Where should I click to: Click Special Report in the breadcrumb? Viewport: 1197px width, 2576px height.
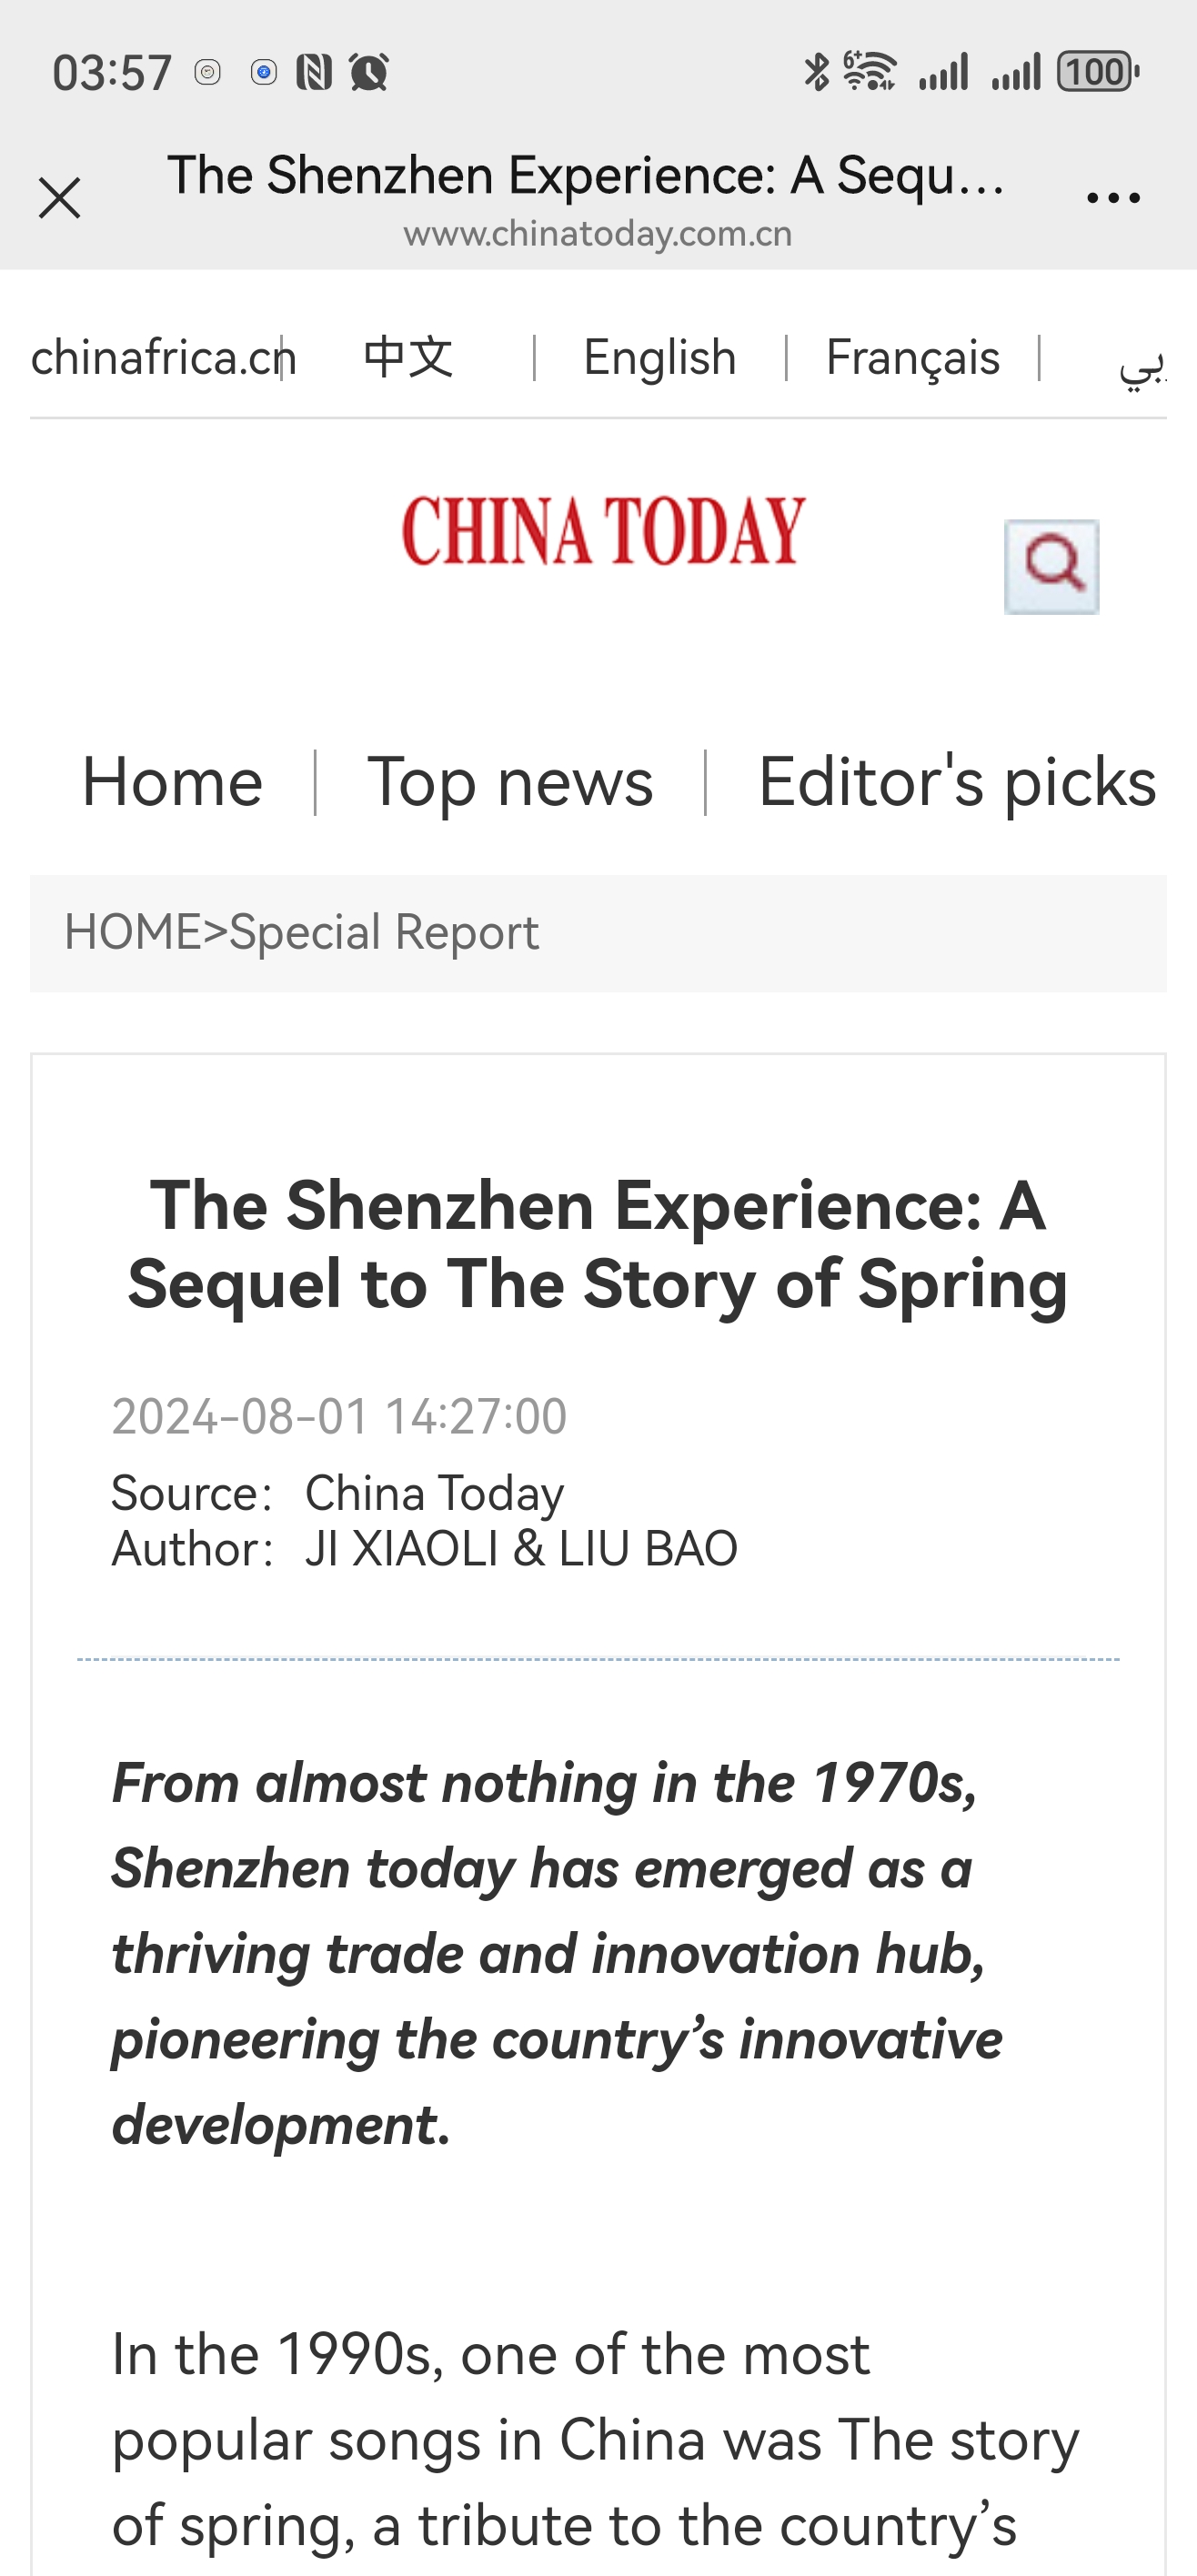(385, 932)
